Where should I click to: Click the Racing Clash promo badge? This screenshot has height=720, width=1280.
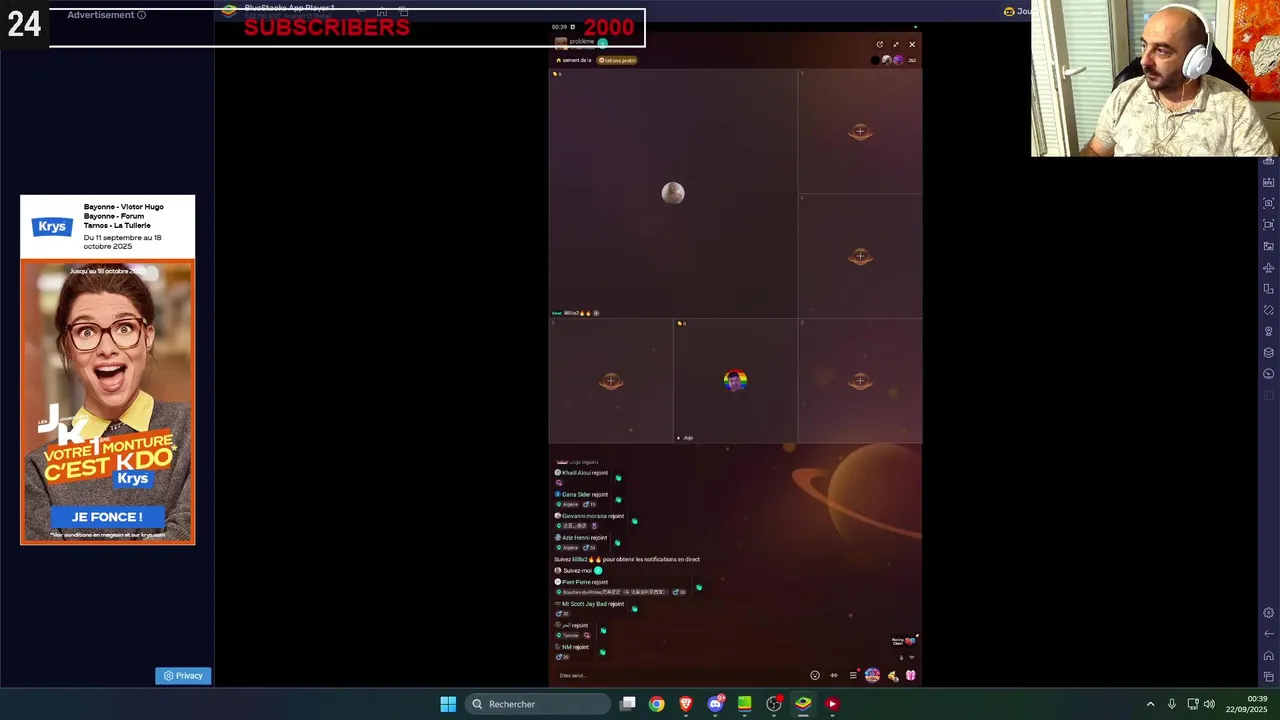pos(904,641)
